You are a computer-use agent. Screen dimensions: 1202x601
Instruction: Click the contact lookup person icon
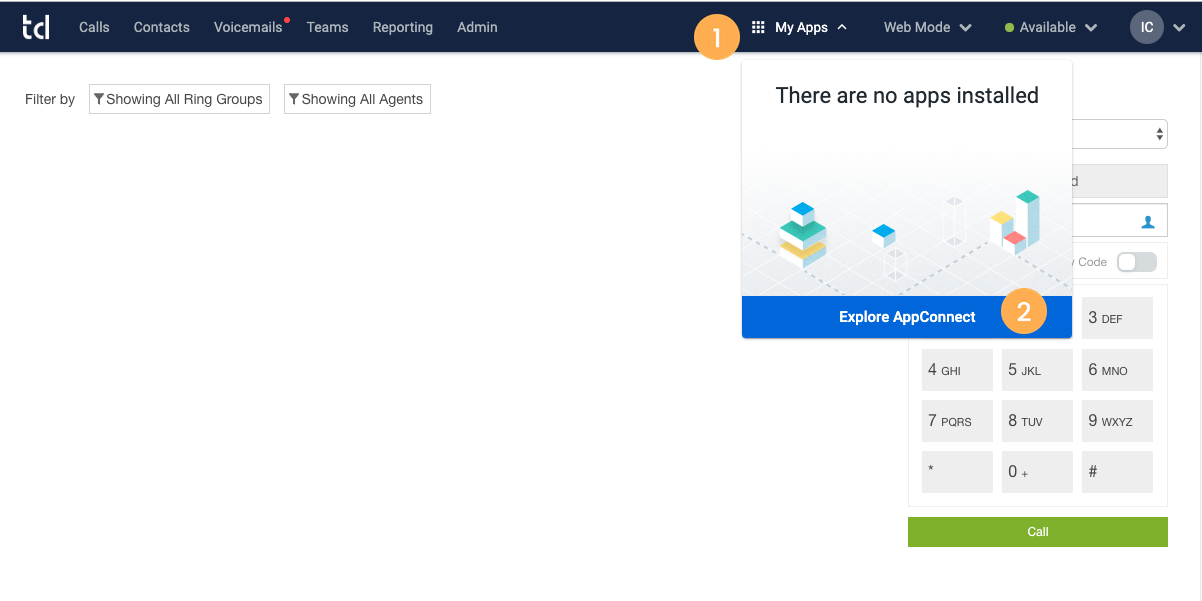pyautogui.click(x=1146, y=219)
